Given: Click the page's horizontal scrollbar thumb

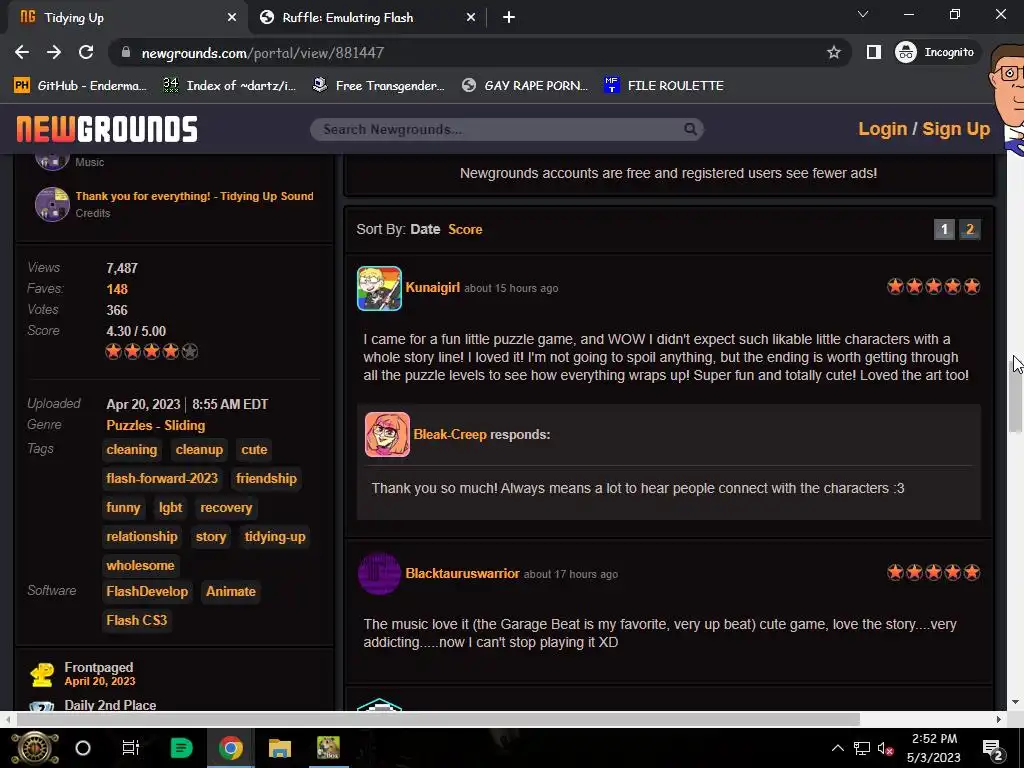Looking at the screenshot, I should point(438,720).
